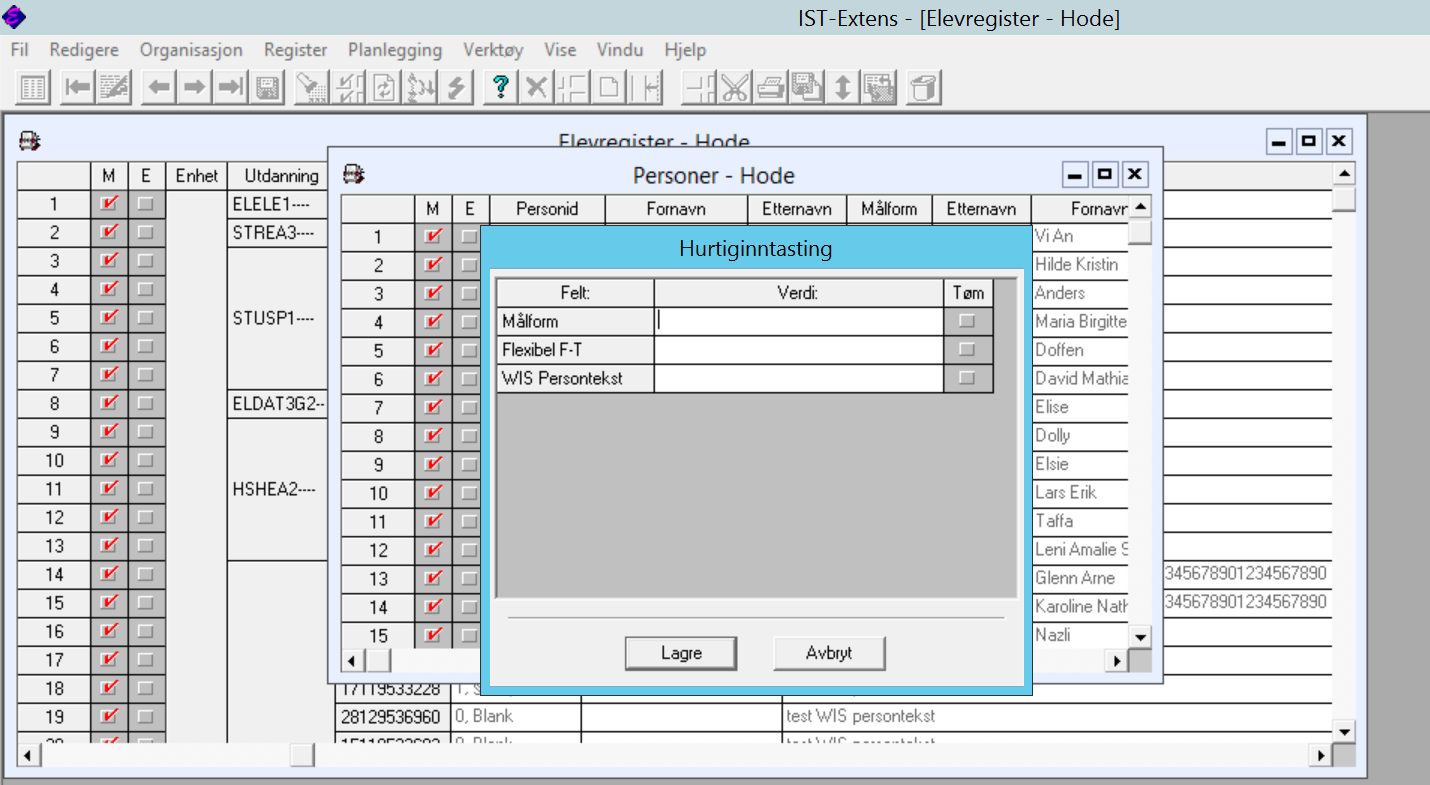Click the blank page toolbar icon
This screenshot has height=785, width=1430.
(x=609, y=88)
